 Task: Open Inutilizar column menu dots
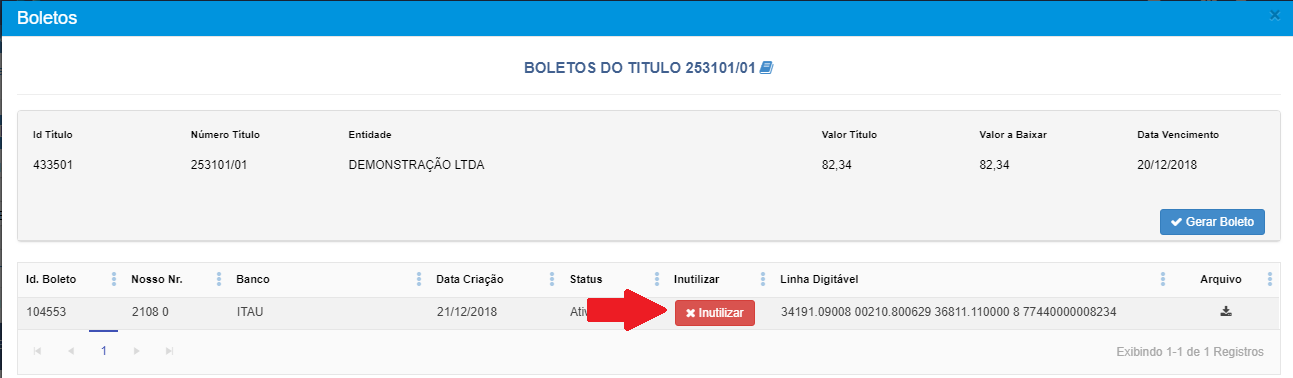coord(762,279)
